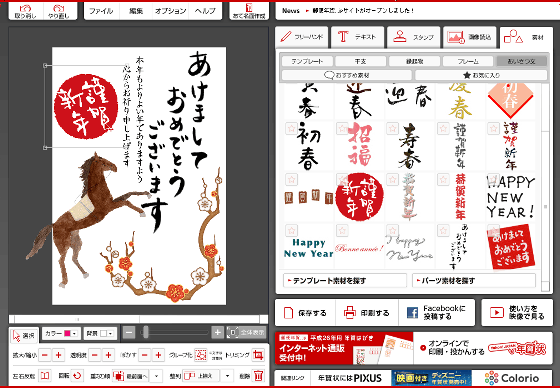This screenshot has height=388, width=560.
Task: Fit to view with 全体表示 button
Action: [x=246, y=333]
